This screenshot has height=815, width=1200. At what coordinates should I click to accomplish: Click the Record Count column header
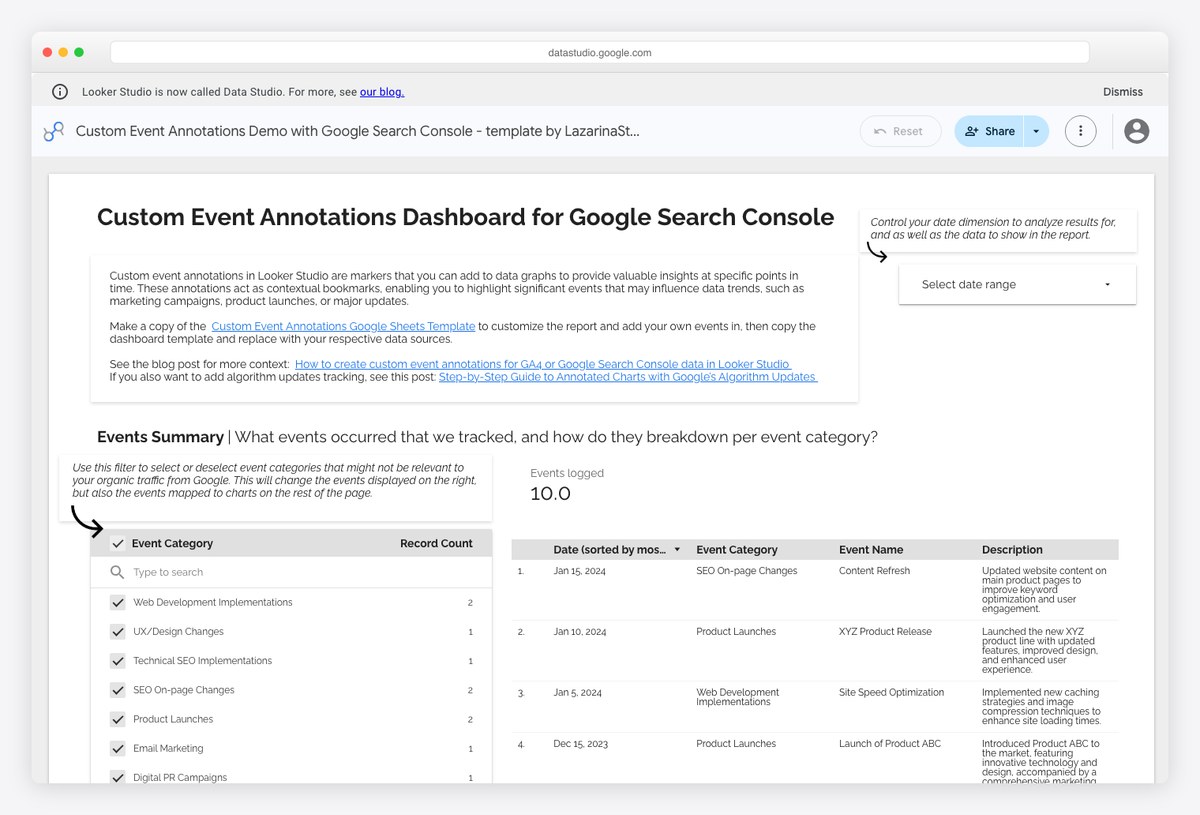pyautogui.click(x=436, y=543)
